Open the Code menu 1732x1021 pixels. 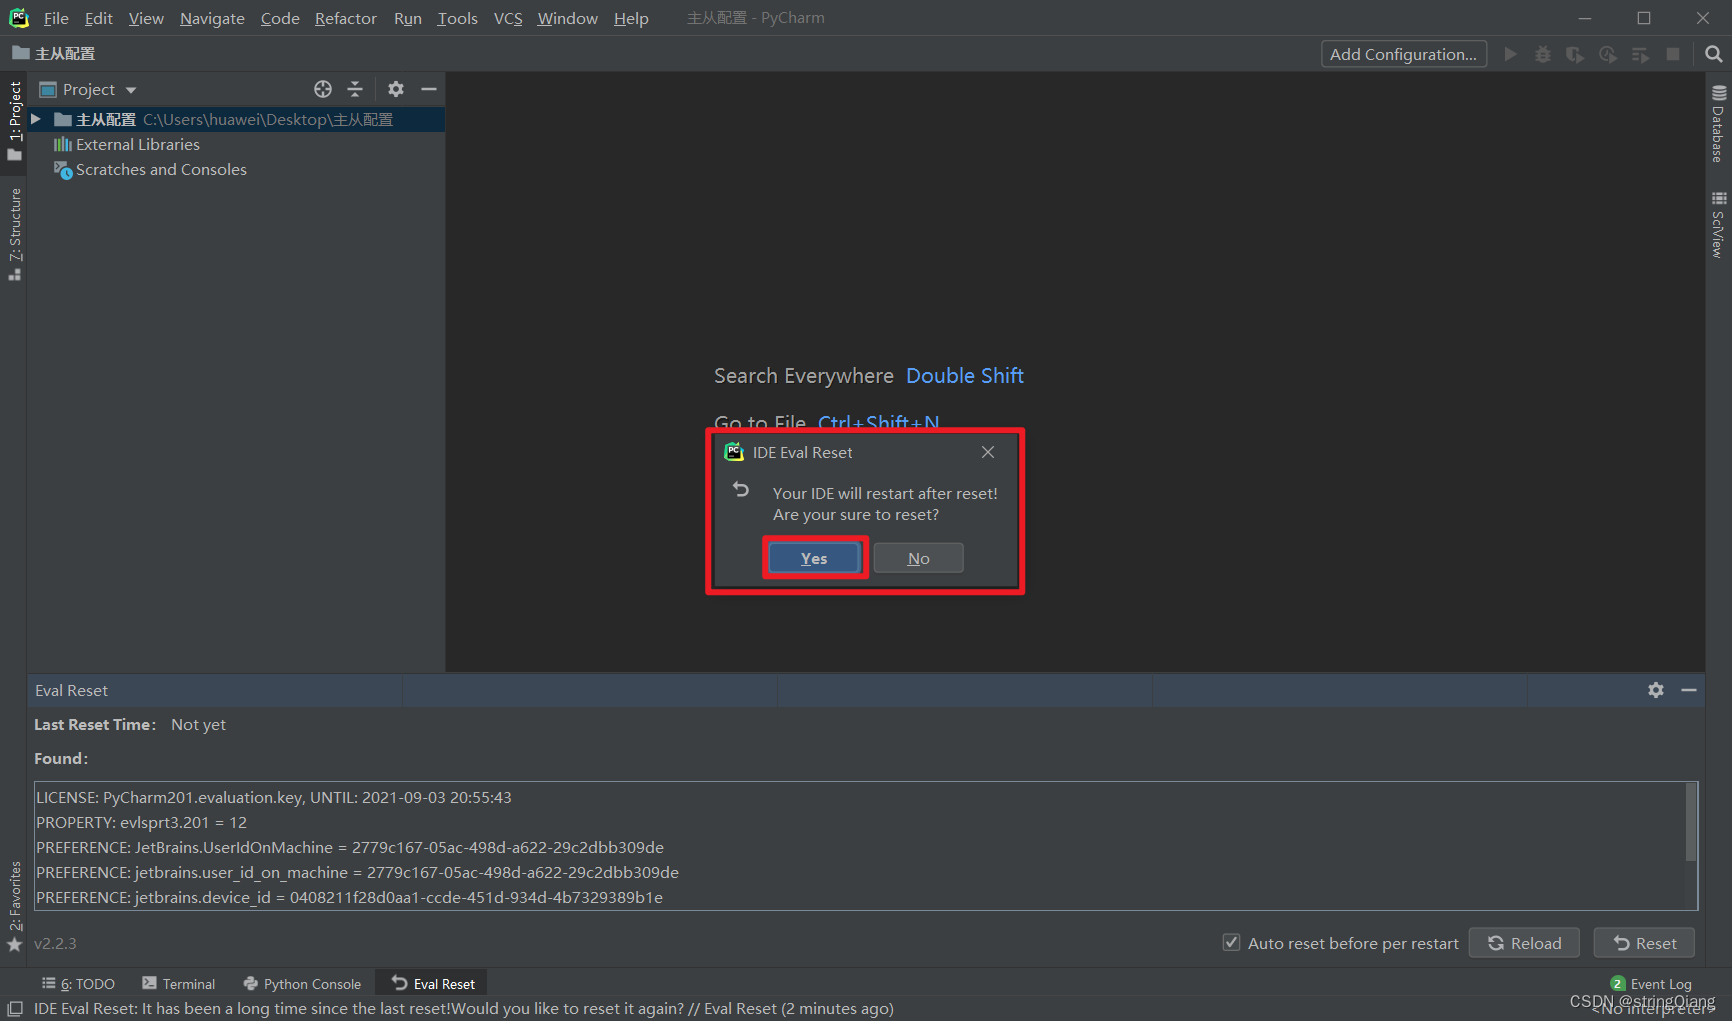coord(280,18)
